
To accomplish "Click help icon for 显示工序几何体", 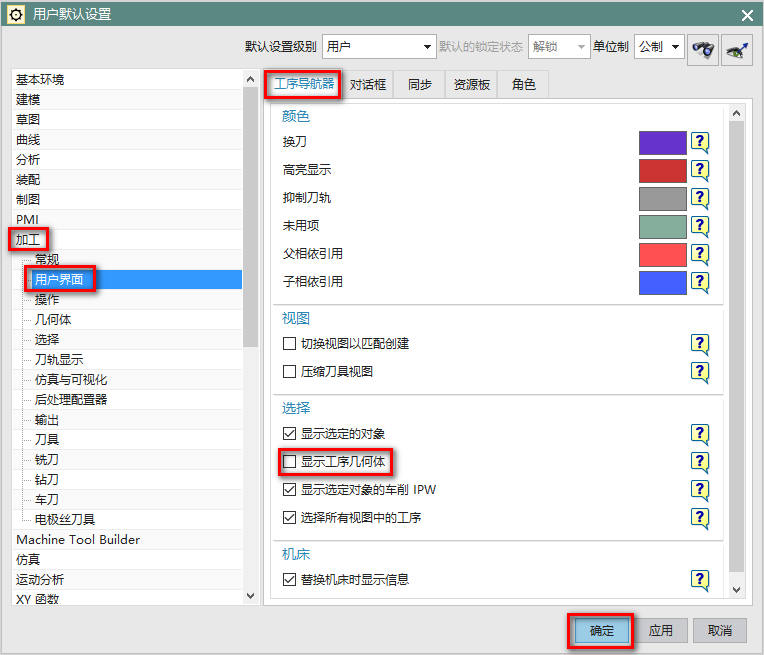I will (x=700, y=462).
